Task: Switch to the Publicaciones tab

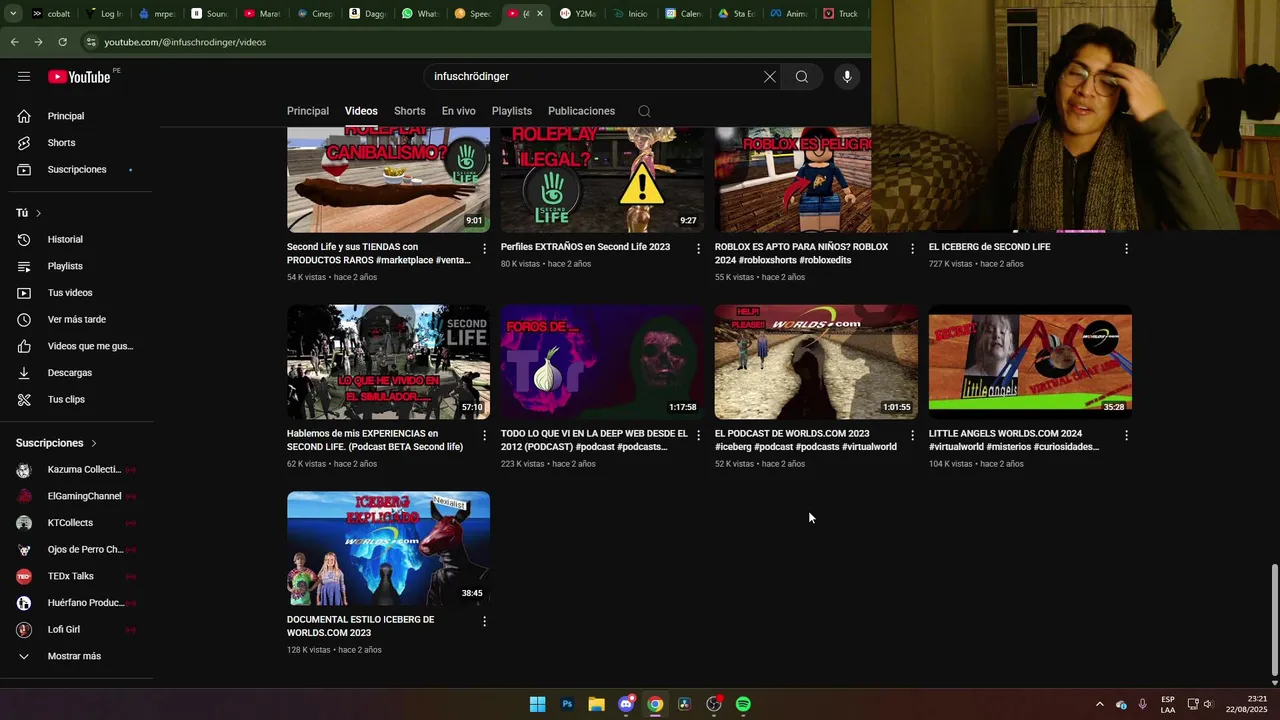Action: 581,111
